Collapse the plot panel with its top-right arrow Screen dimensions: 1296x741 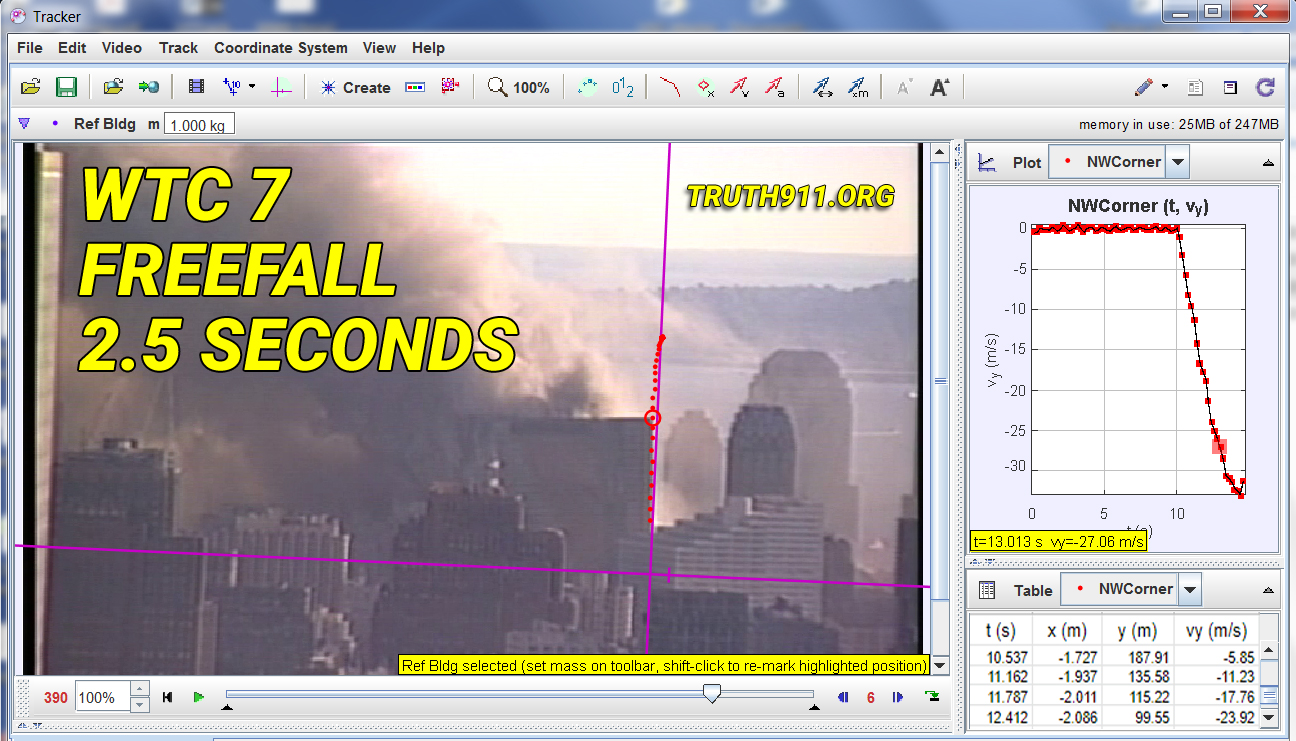point(1269,161)
